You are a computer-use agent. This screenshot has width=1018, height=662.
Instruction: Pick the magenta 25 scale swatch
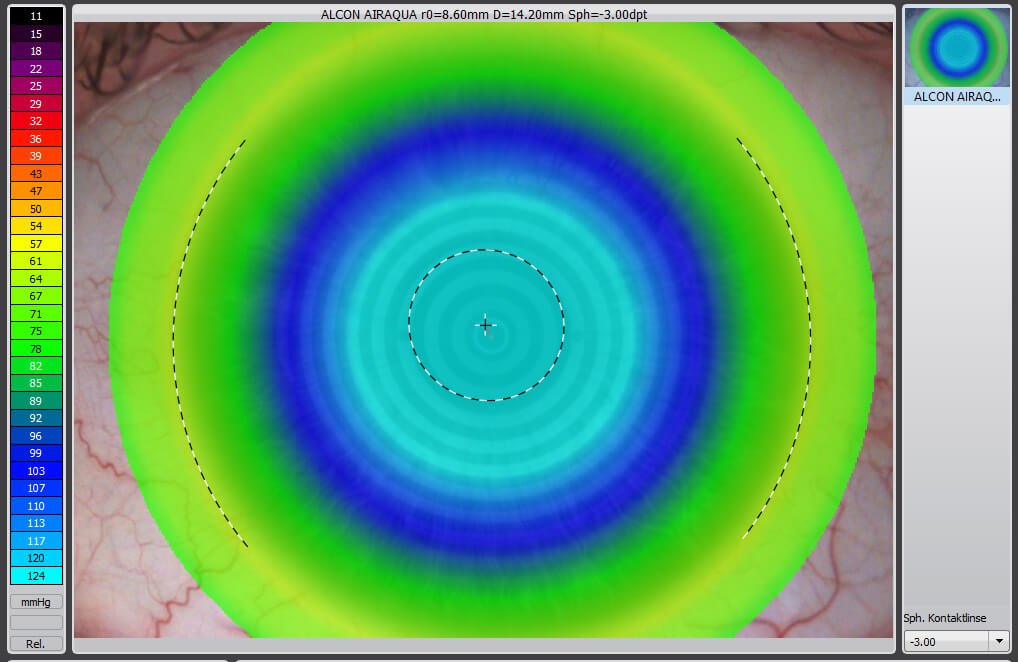36,87
